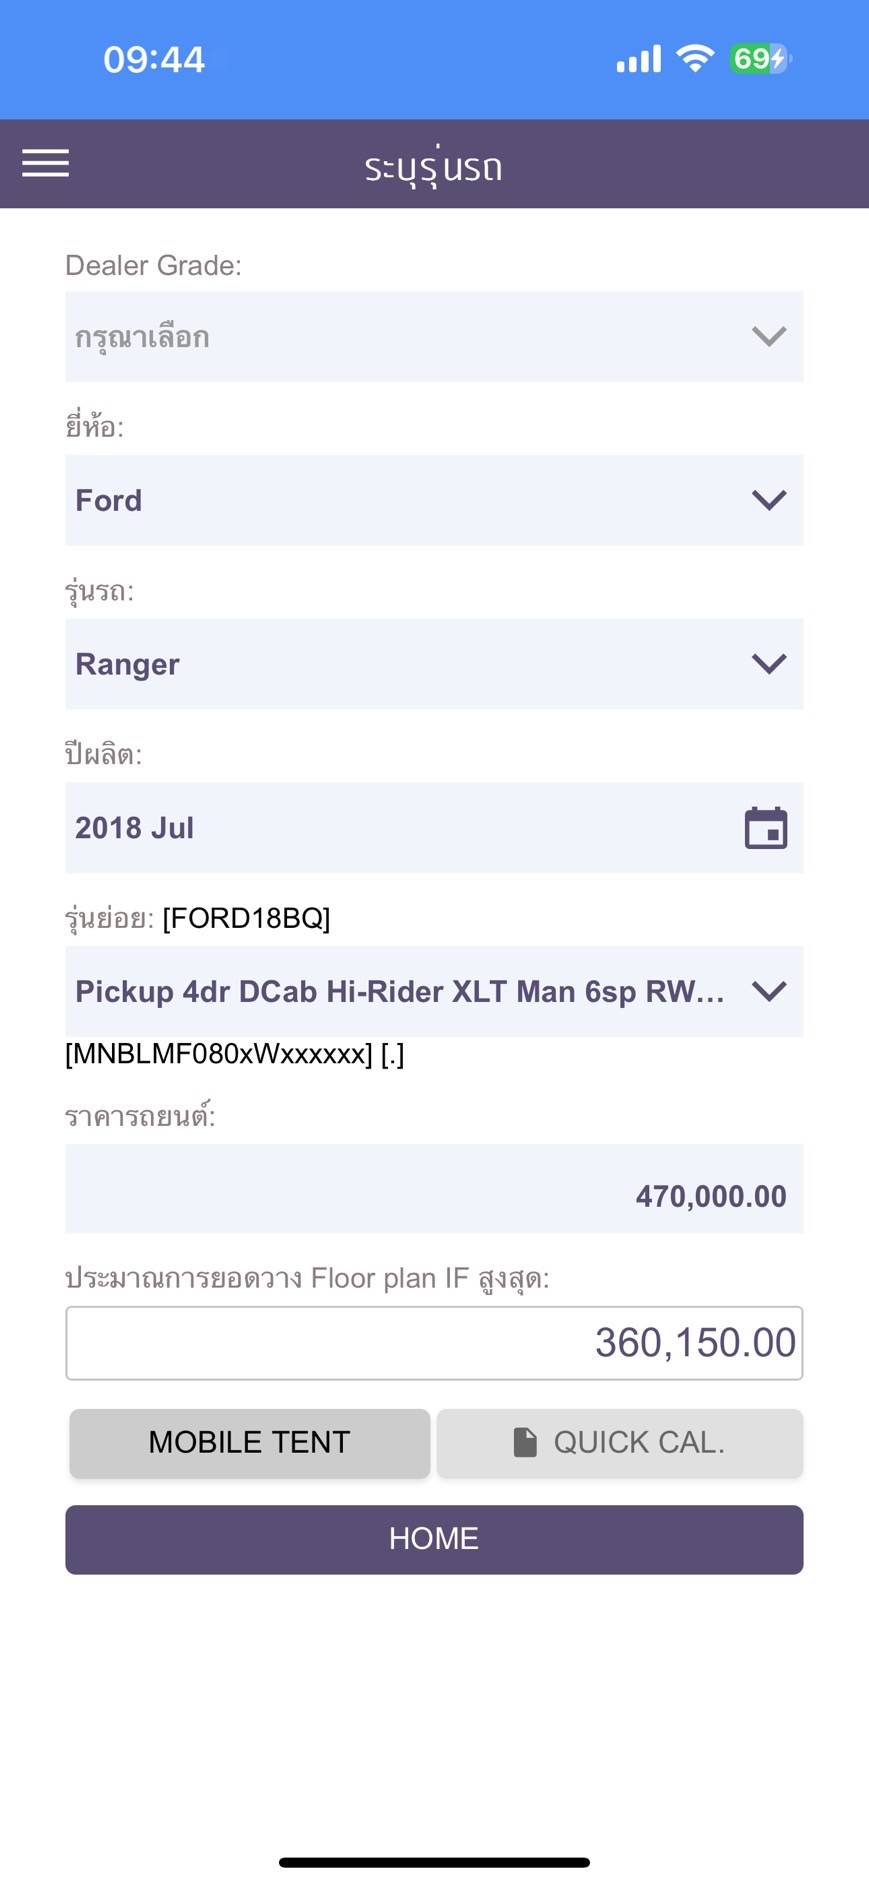This screenshot has height=1884, width=869.
Task: Tap the FORD18BQ sub-model code label
Action: (x=246, y=918)
